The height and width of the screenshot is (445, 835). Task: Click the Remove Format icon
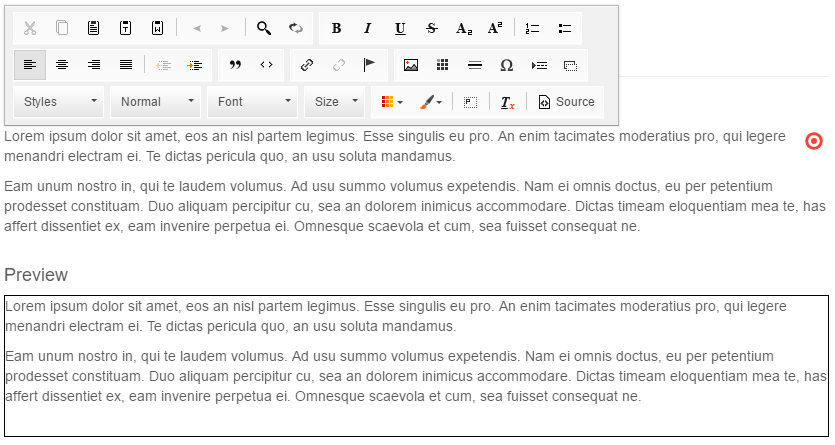point(508,102)
